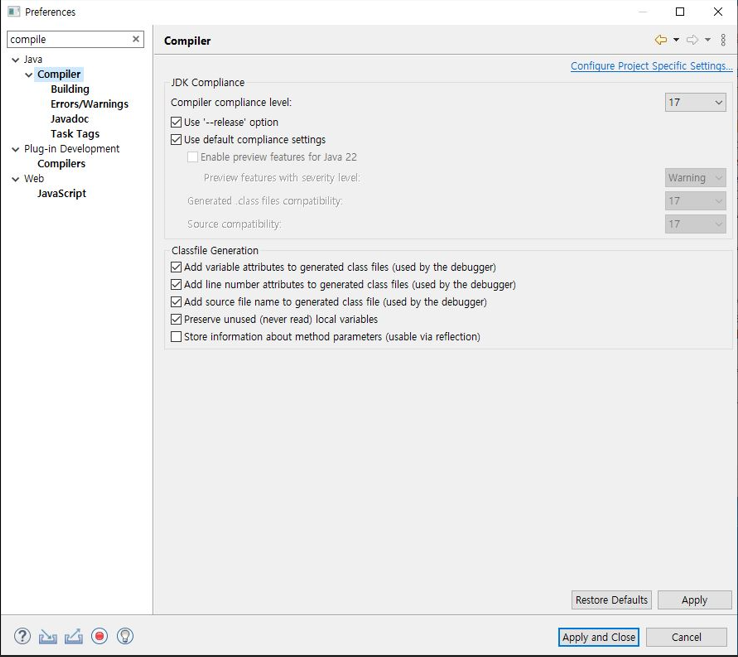Open the Compilers page under Plug-in Development
Screen dimensions: 738x657
(61, 163)
